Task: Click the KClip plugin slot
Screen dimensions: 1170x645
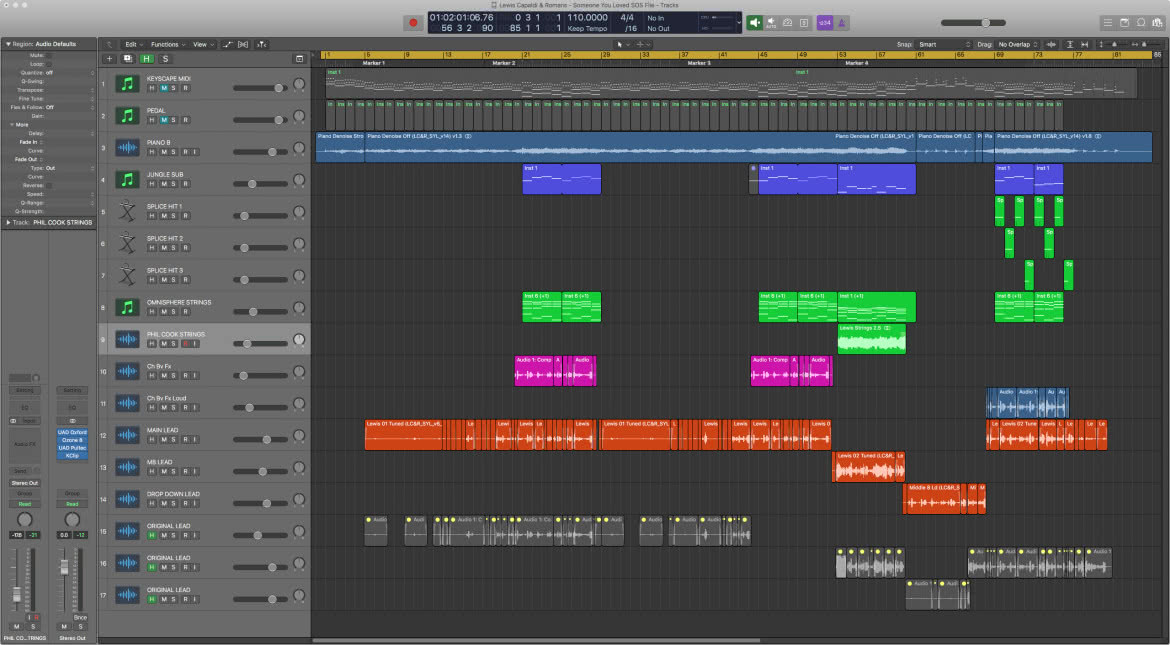Action: point(72,455)
